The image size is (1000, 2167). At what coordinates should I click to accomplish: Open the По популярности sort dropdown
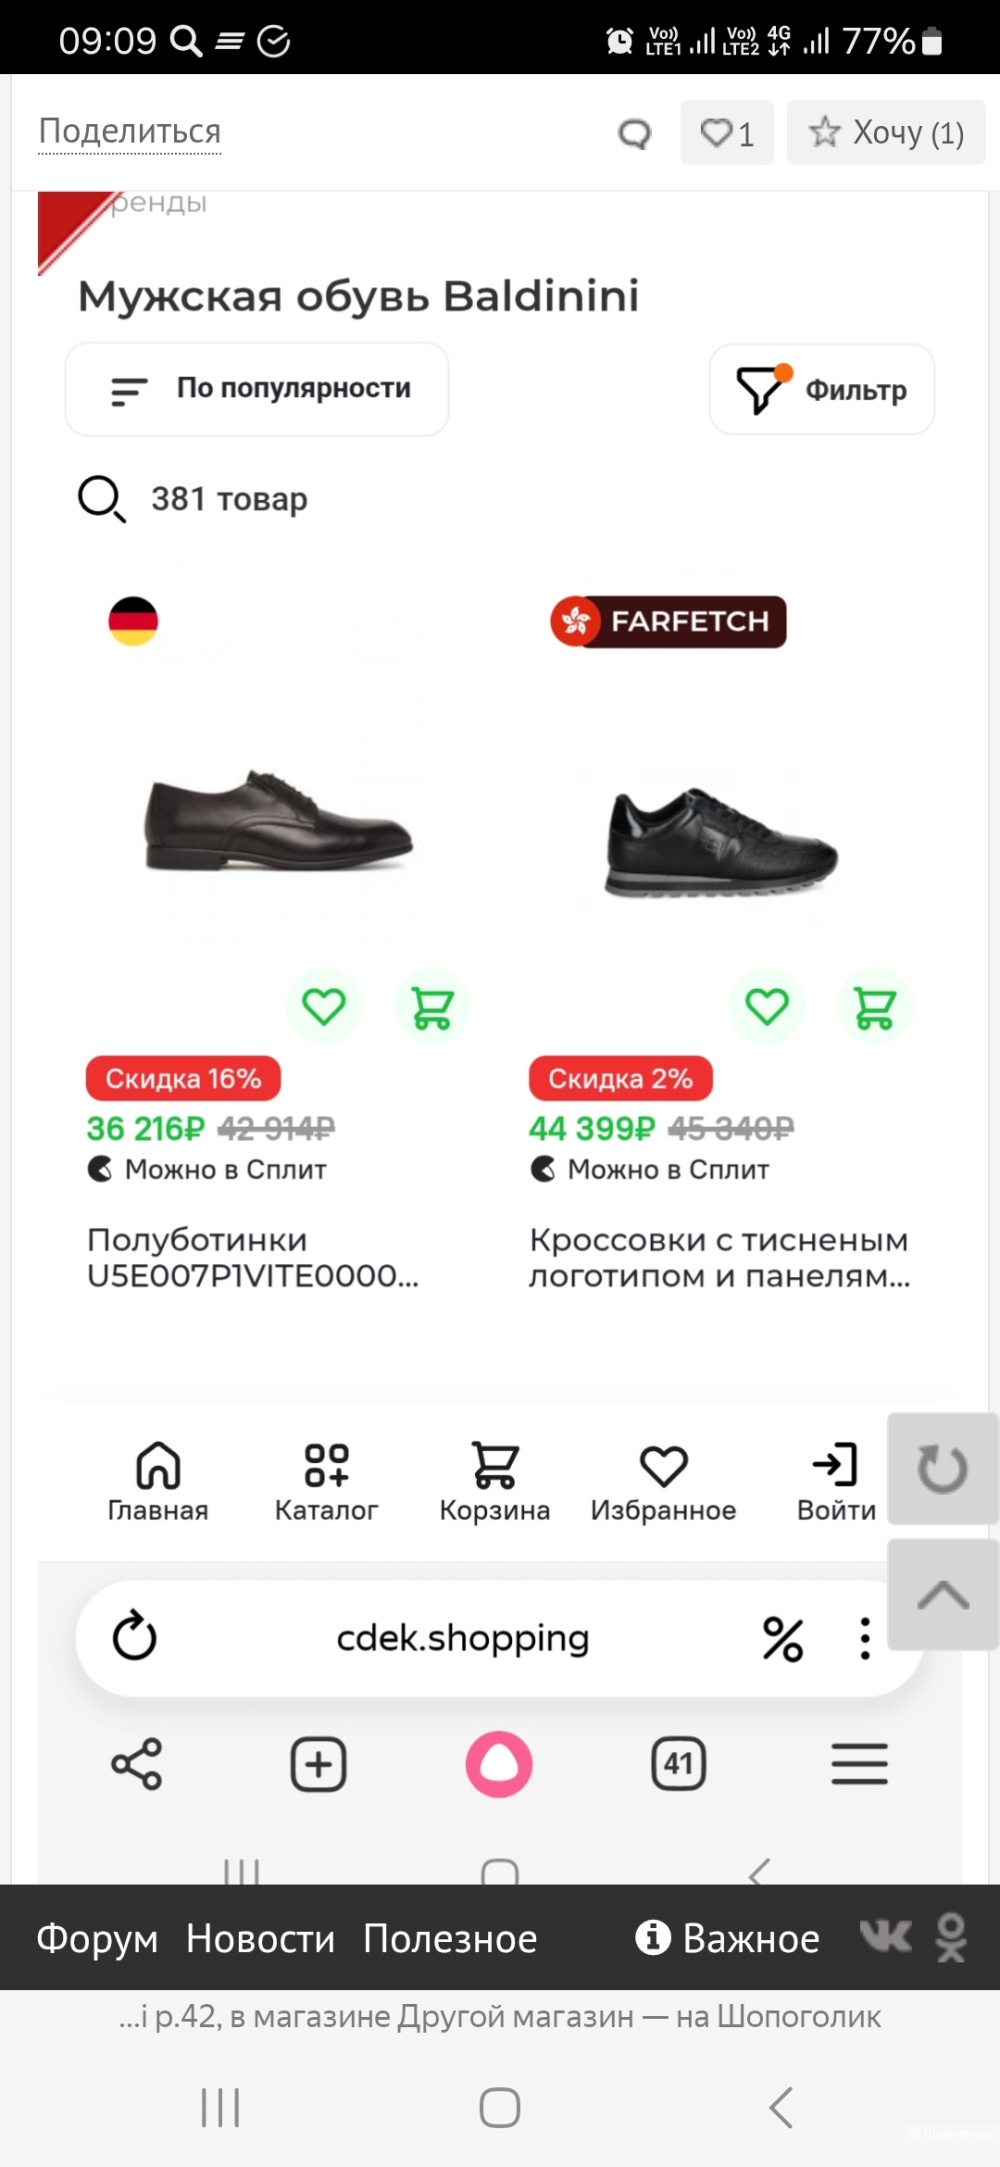pyautogui.click(x=257, y=389)
